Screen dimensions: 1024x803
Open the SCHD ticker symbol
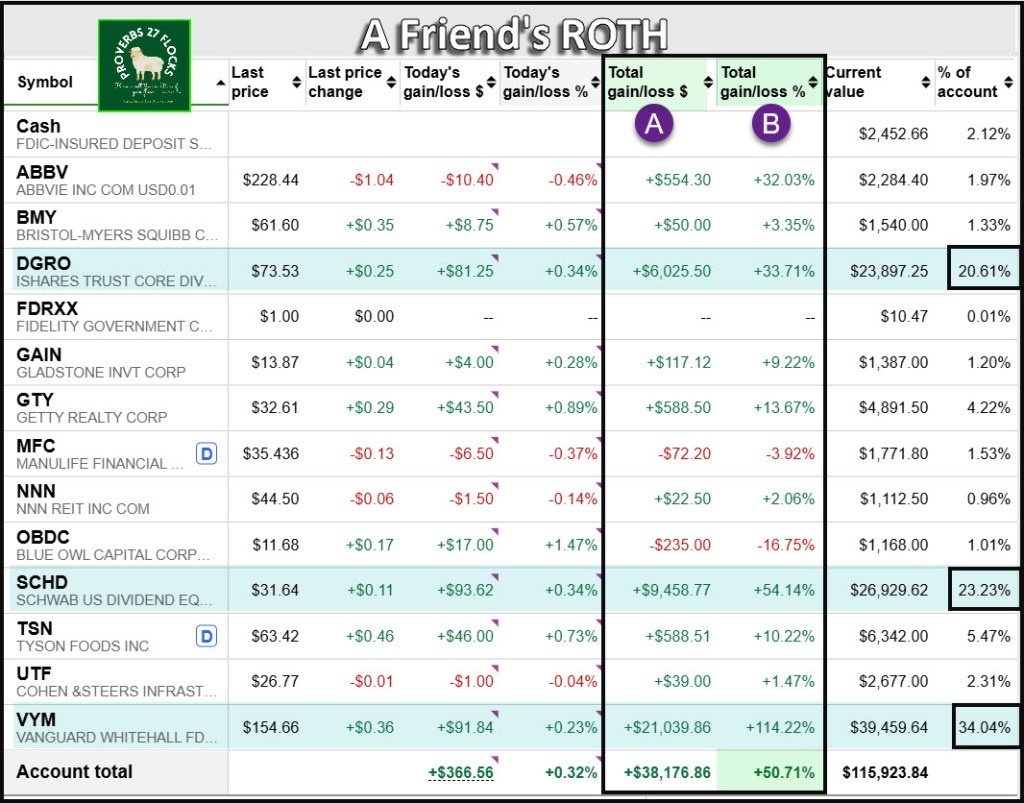click(x=42, y=582)
